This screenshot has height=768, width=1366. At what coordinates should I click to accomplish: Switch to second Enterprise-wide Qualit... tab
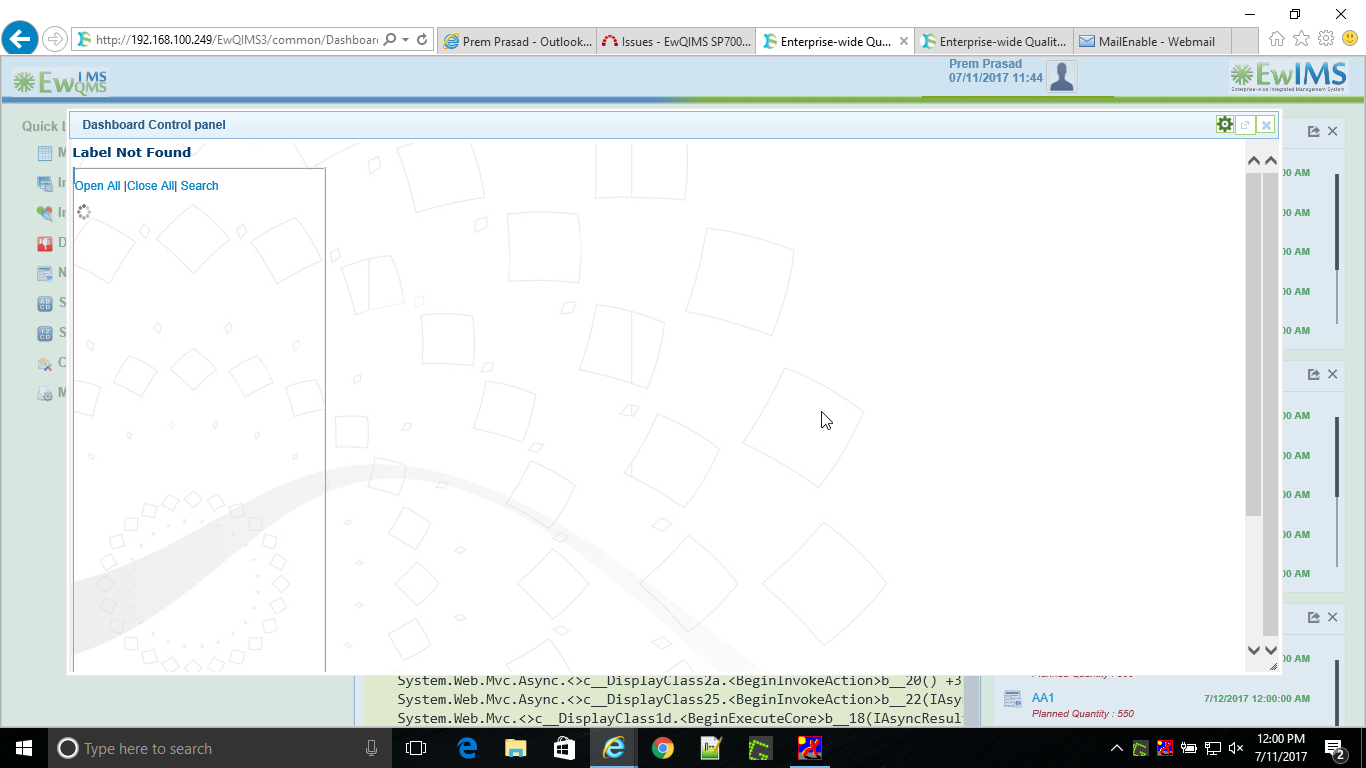pyautogui.click(x=994, y=41)
